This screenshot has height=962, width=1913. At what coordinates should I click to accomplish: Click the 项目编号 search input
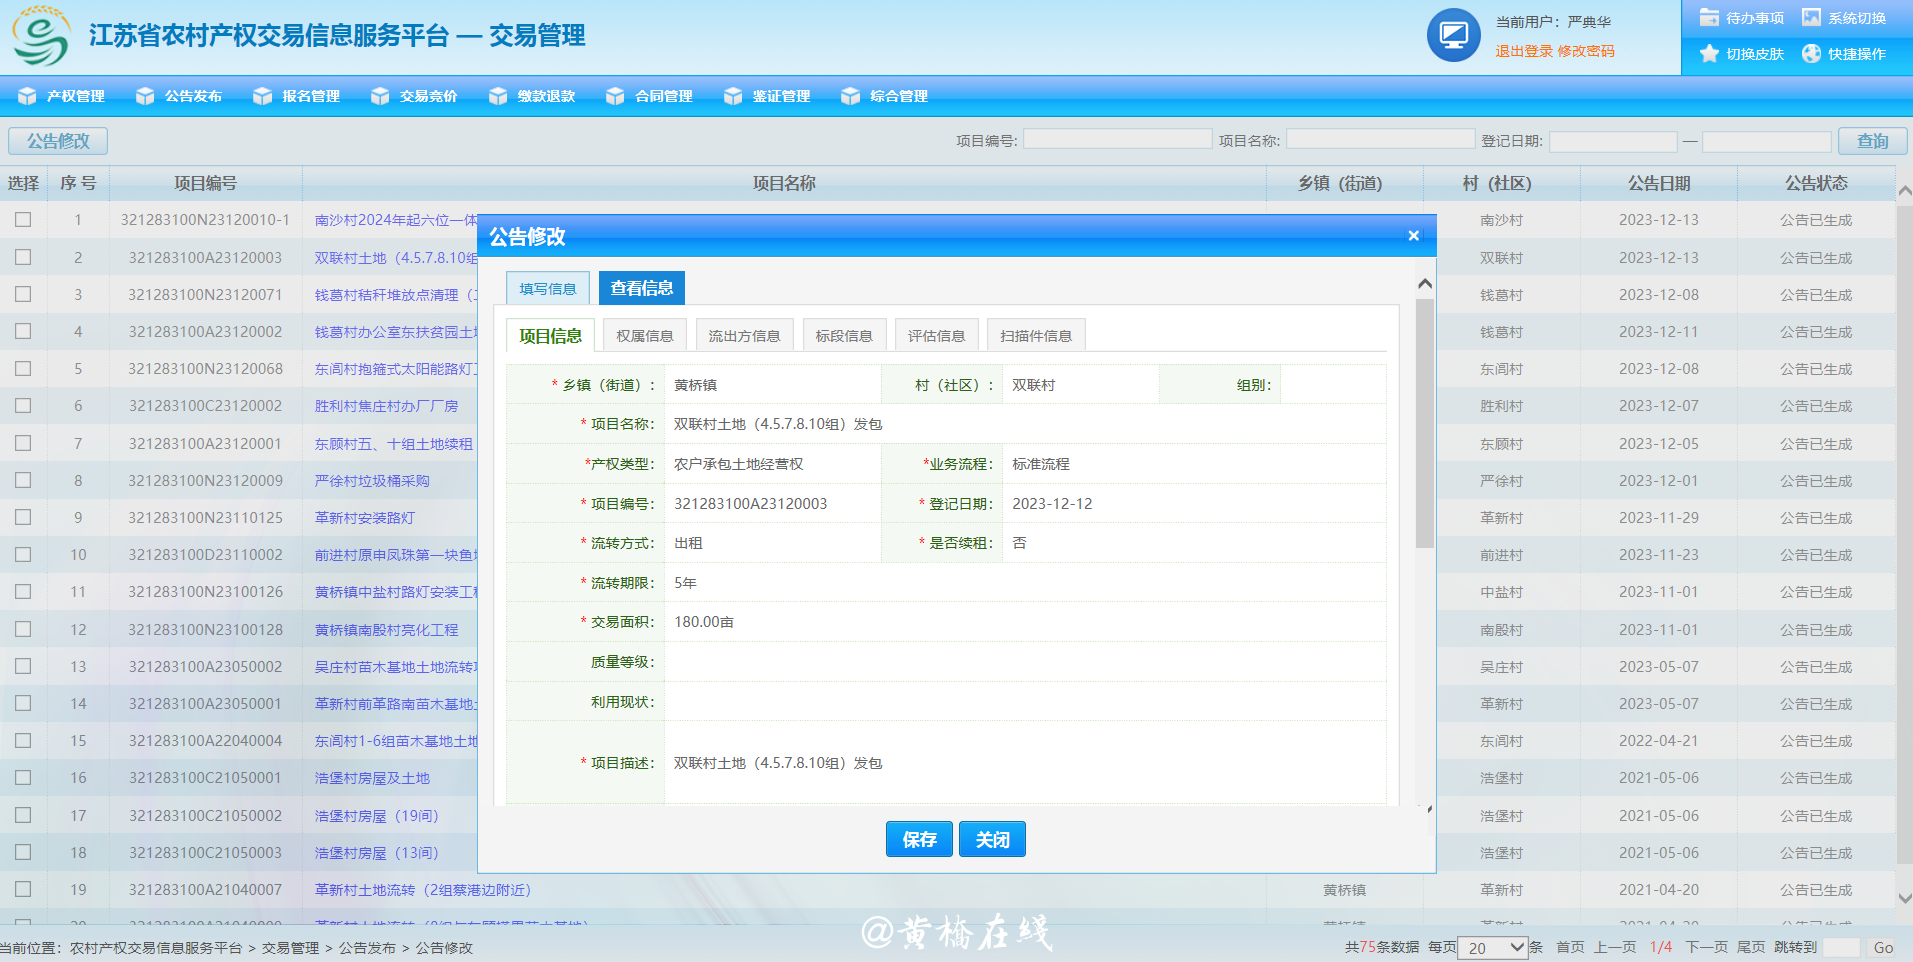tap(1117, 139)
